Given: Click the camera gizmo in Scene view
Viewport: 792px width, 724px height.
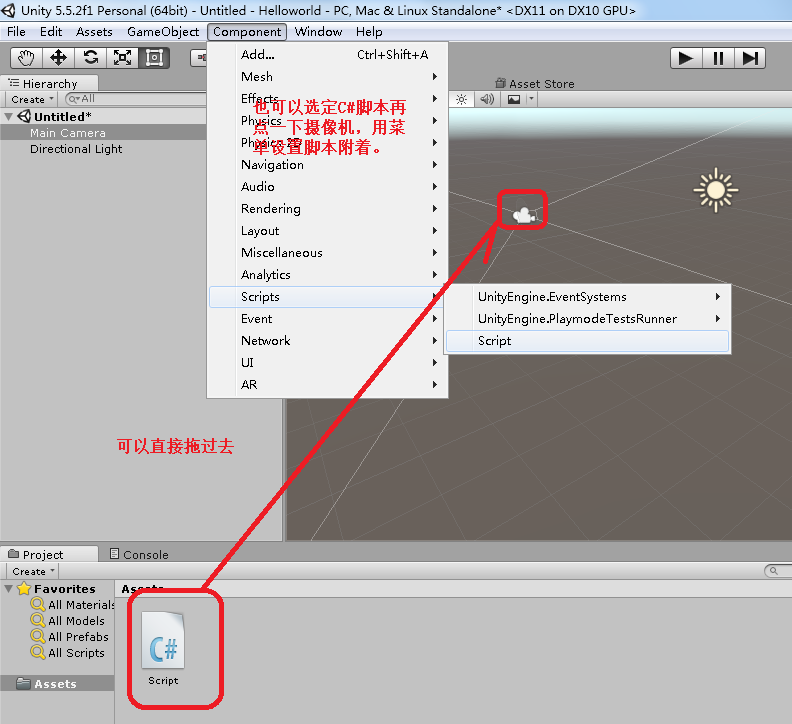Looking at the screenshot, I should point(524,215).
